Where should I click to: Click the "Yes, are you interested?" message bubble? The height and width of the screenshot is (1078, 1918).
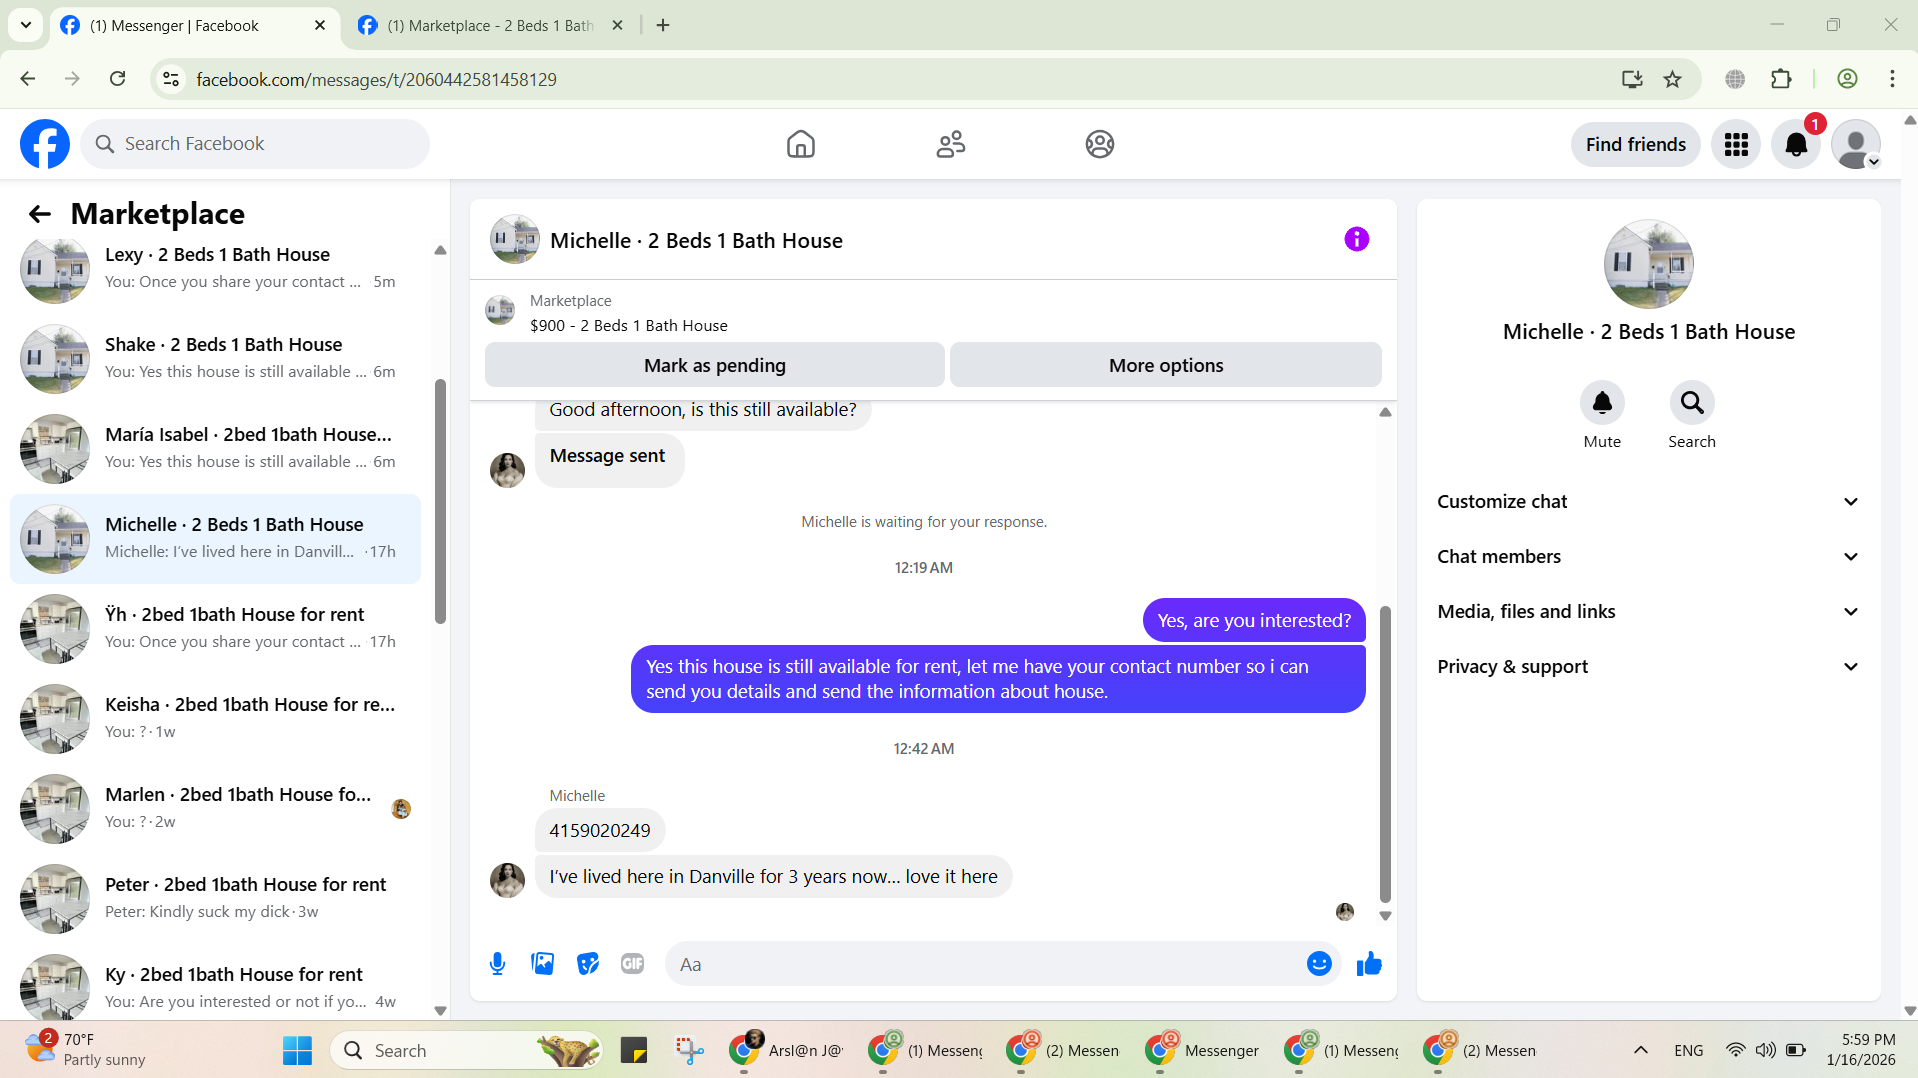(x=1254, y=620)
